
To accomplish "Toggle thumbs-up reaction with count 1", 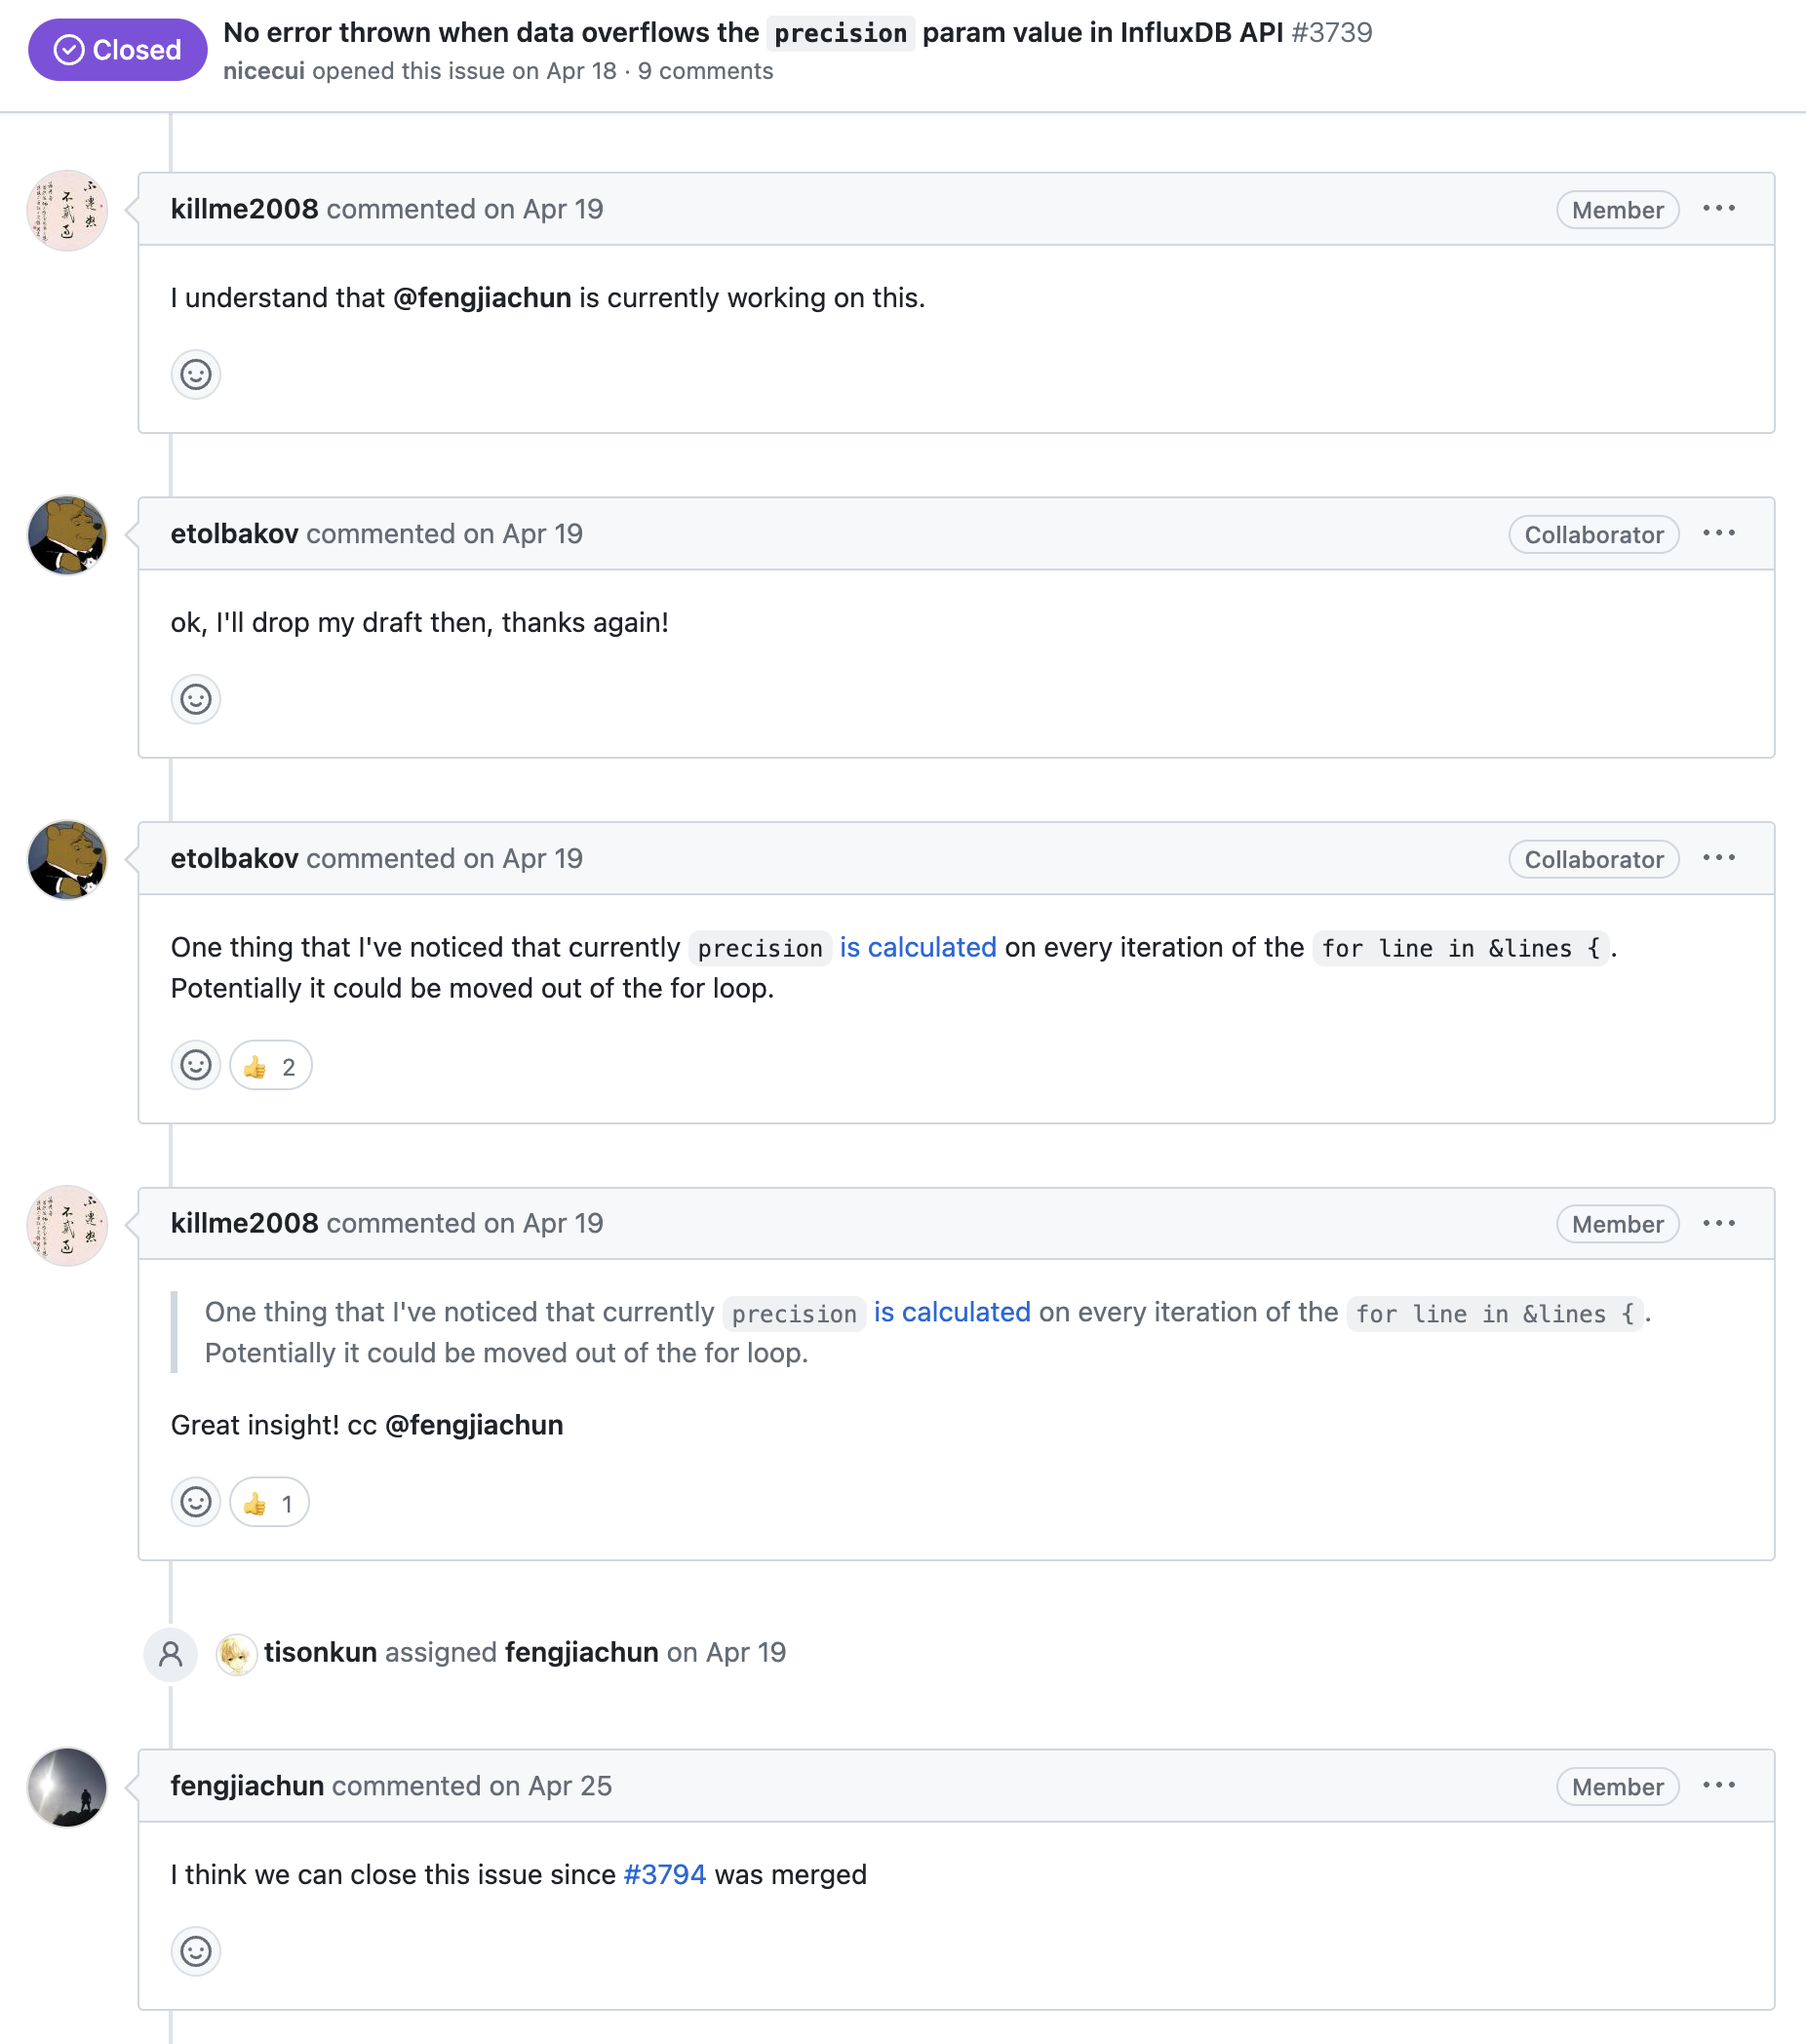I will tap(269, 1503).
